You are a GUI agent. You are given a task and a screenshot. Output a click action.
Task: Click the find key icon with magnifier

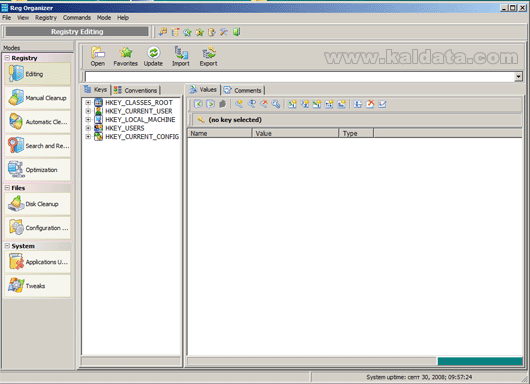[276, 104]
